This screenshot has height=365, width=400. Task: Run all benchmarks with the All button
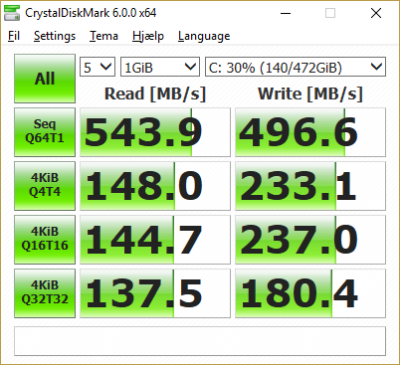click(45, 79)
